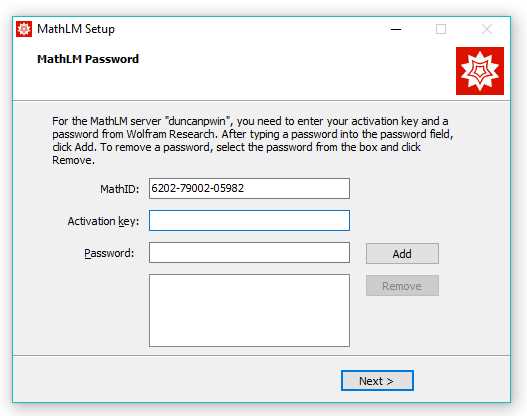Click the "MathLM Setup" window title text
Screen dimensions: 527x416
click(x=76, y=29)
